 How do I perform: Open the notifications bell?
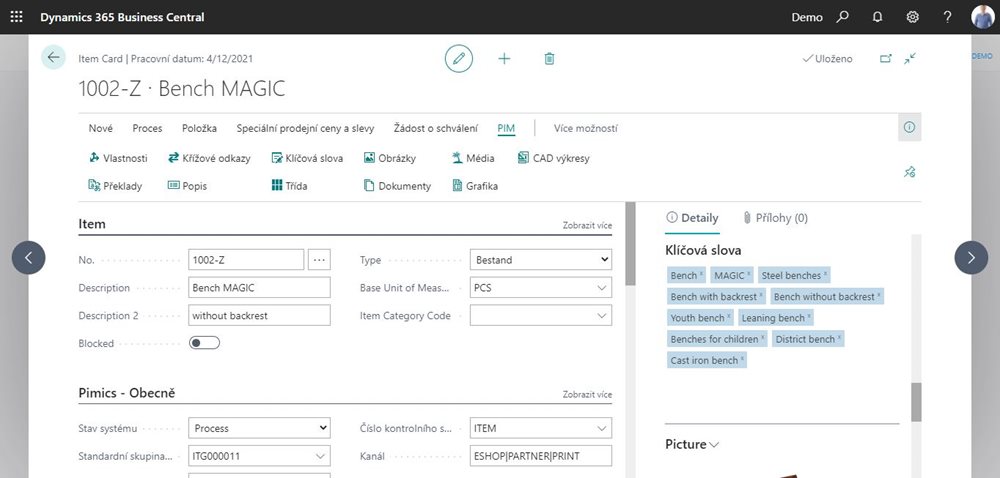click(x=878, y=17)
